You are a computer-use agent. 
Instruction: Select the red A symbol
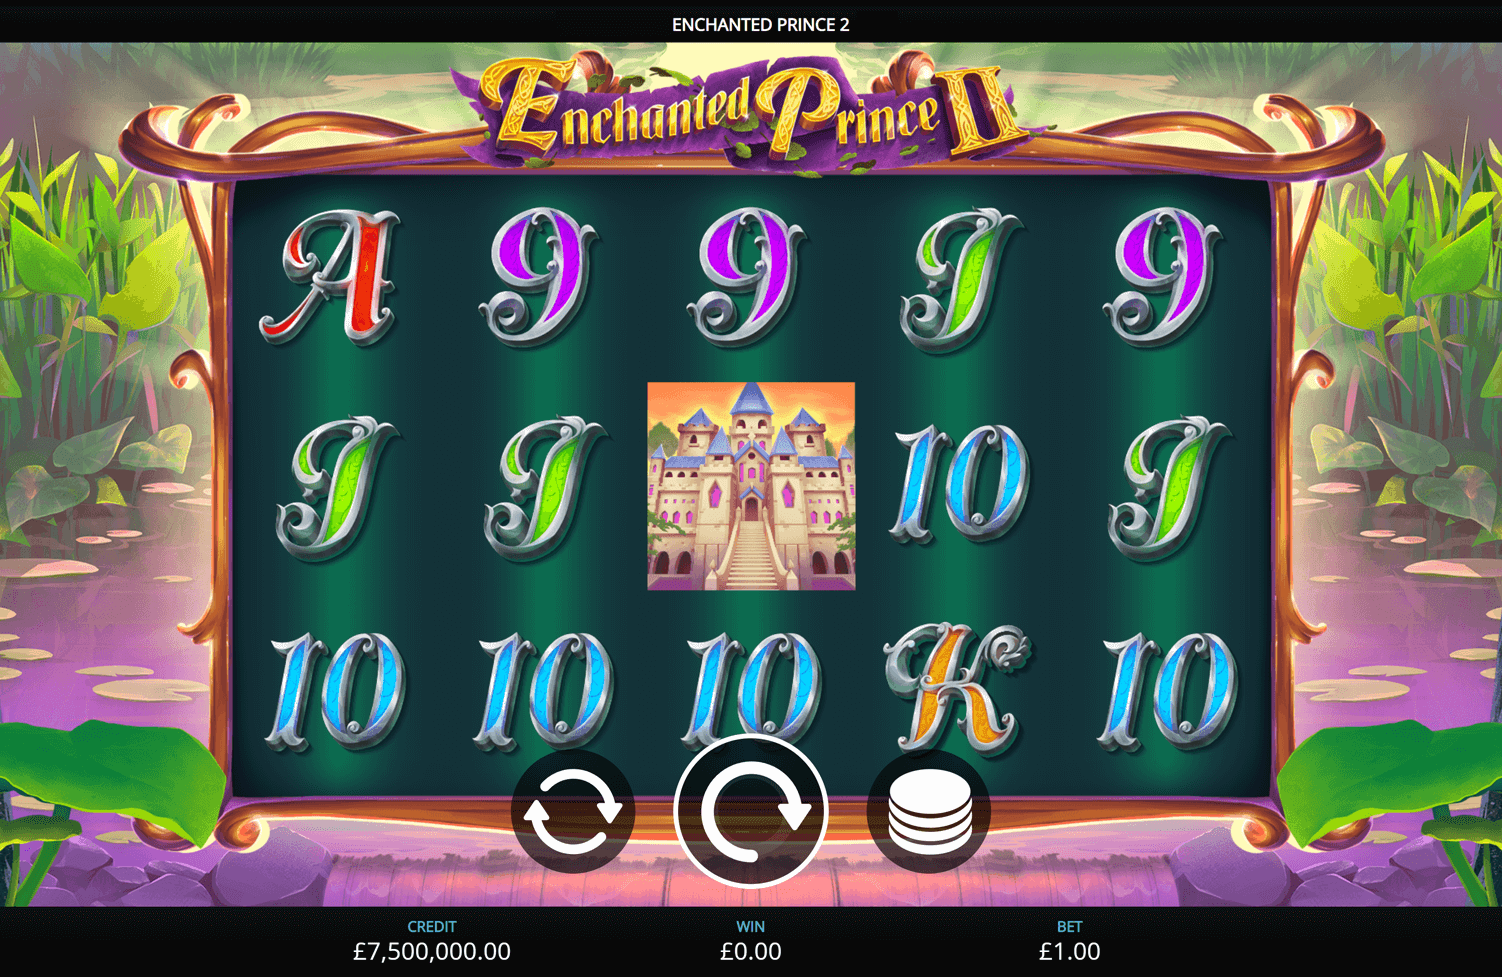pyautogui.click(x=332, y=276)
